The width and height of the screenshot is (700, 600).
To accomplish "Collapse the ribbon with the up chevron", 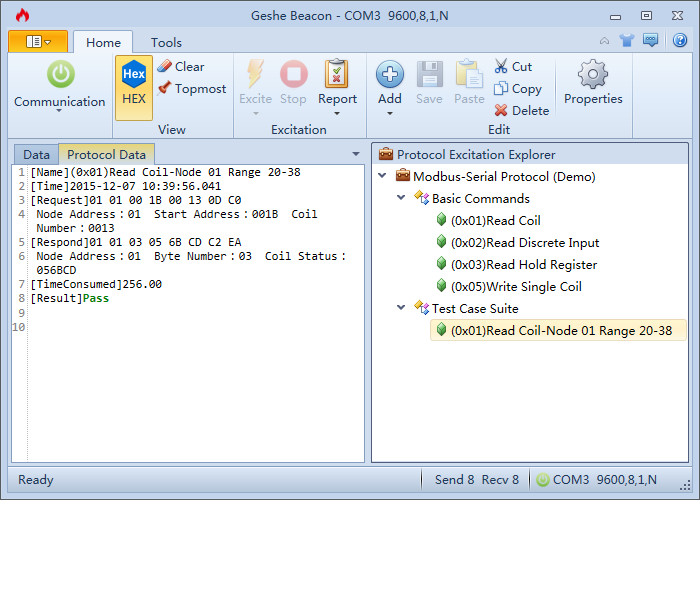I will (x=604, y=41).
